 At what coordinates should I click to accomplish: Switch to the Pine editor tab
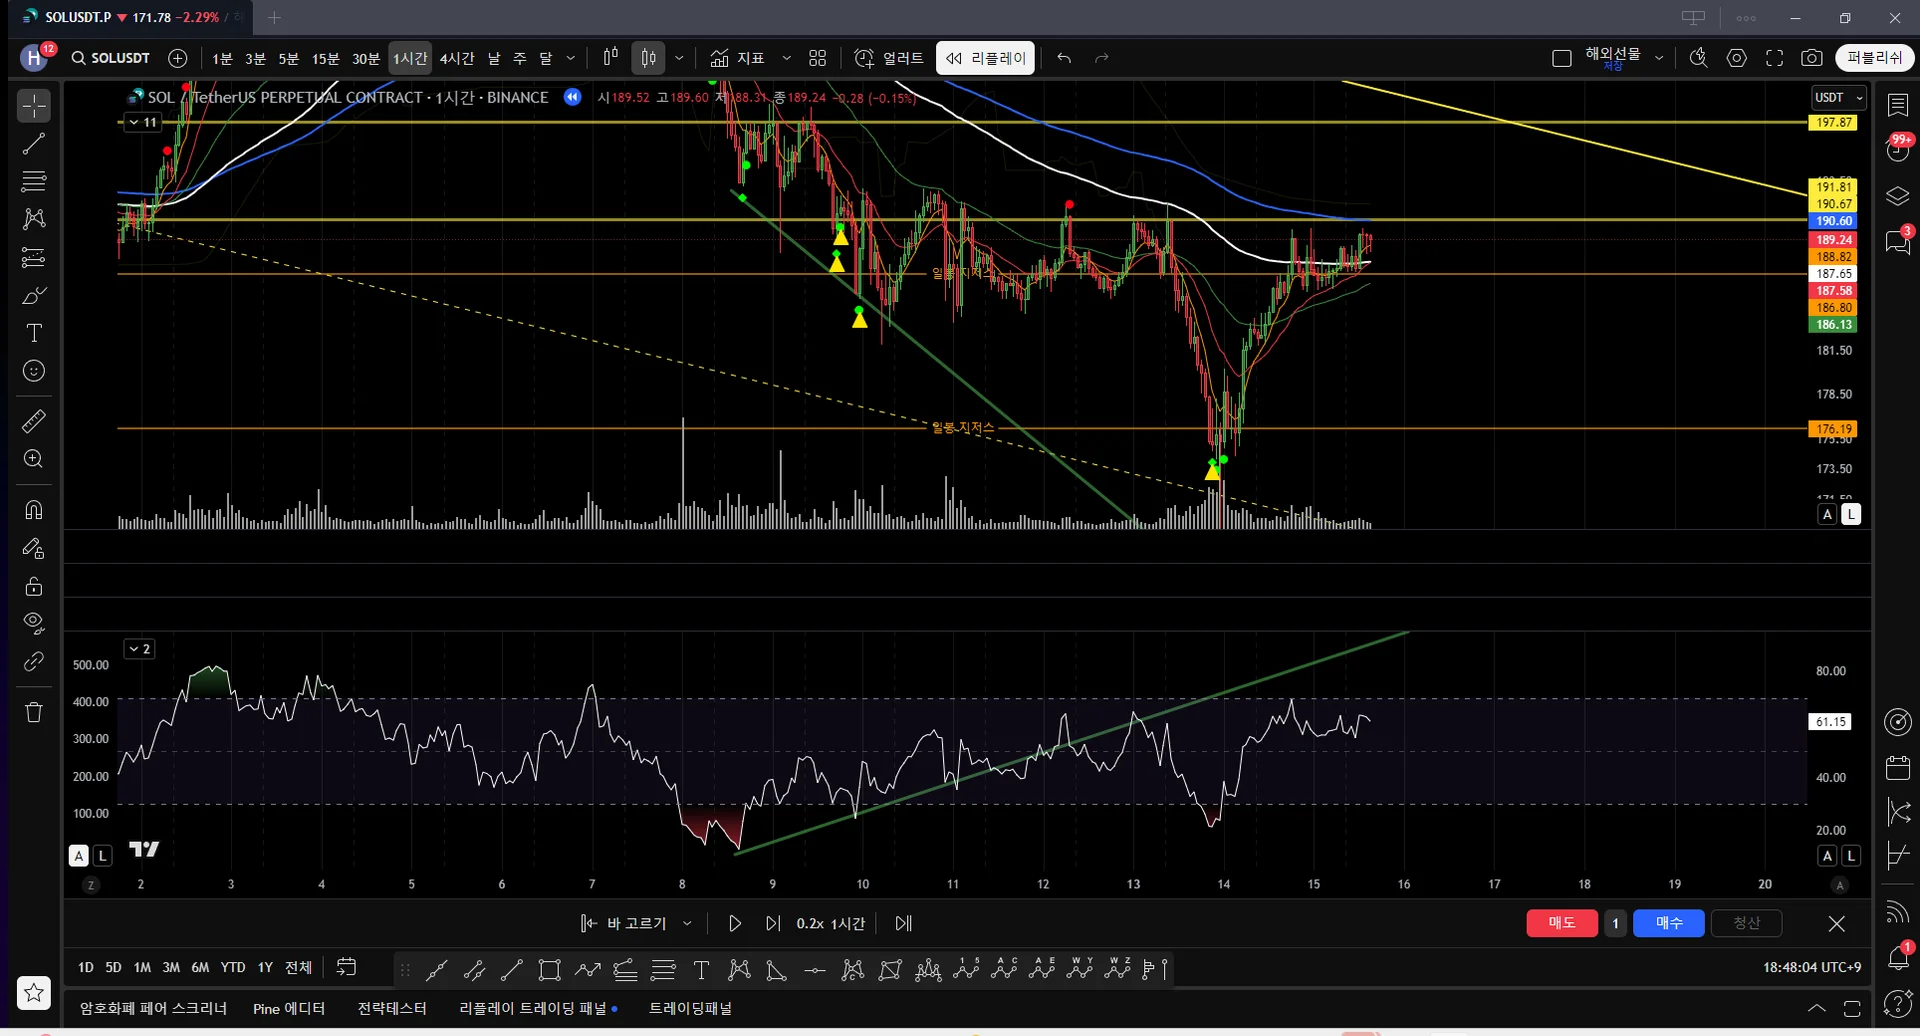coord(288,1008)
